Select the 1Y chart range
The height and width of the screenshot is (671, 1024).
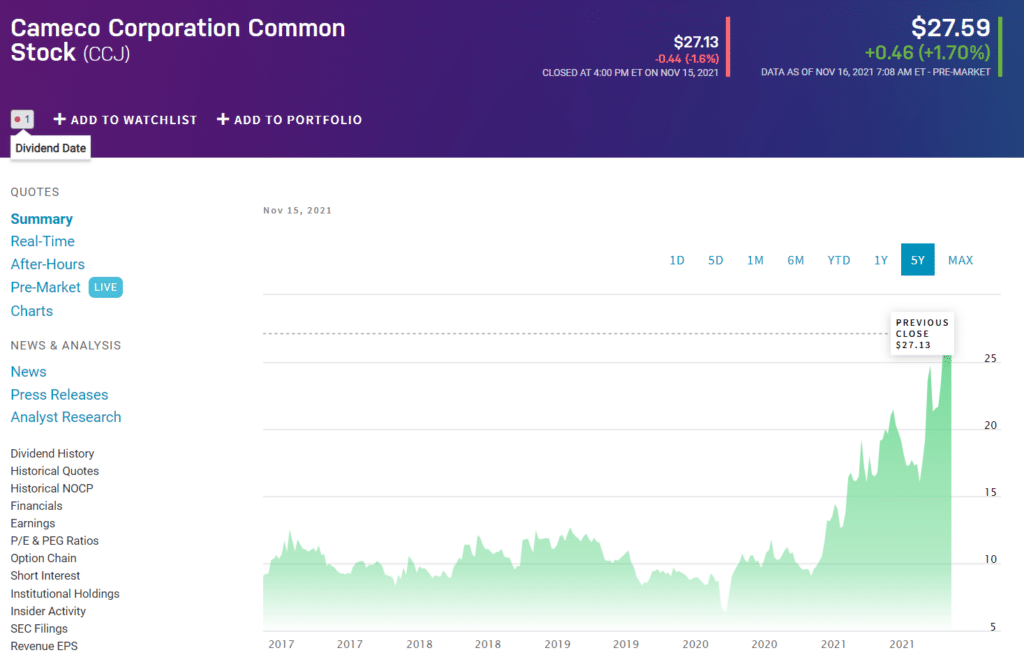(x=881, y=260)
